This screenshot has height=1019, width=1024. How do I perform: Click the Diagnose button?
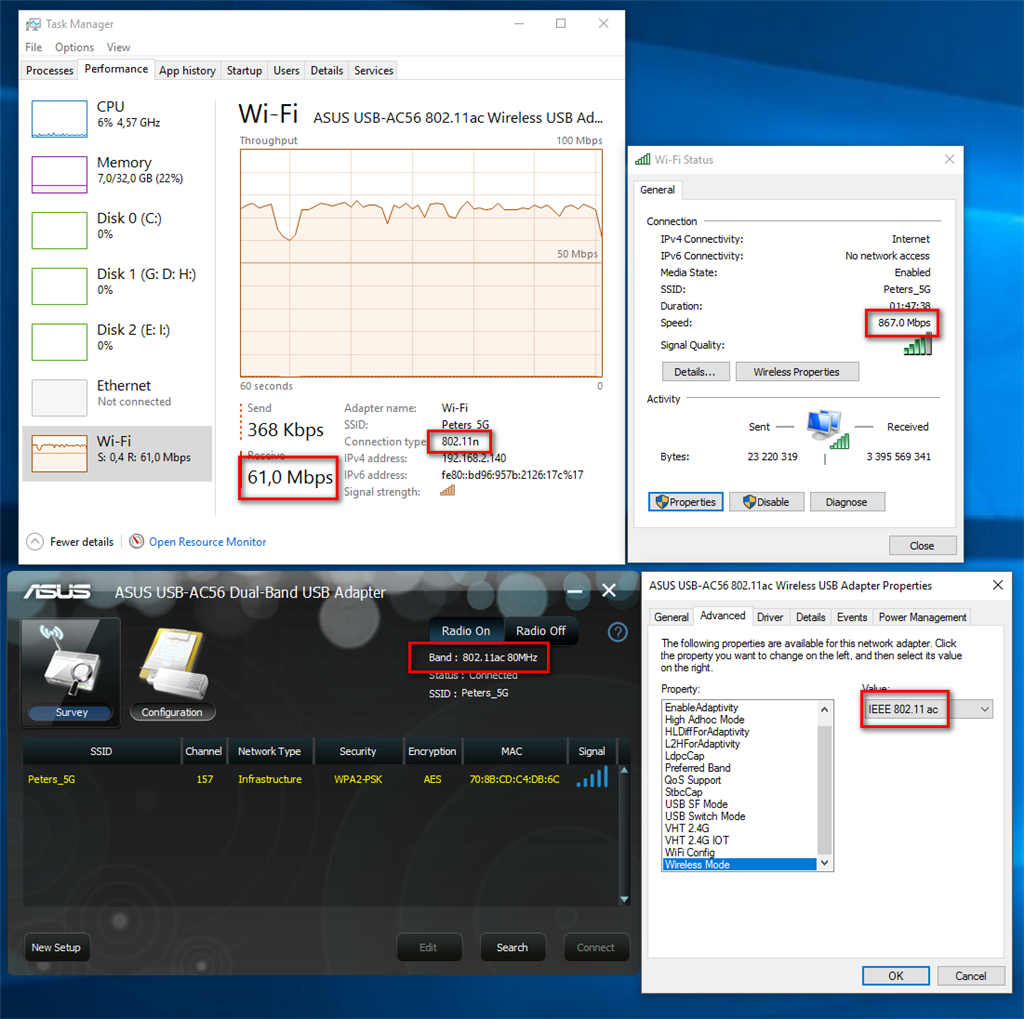[x=846, y=502]
